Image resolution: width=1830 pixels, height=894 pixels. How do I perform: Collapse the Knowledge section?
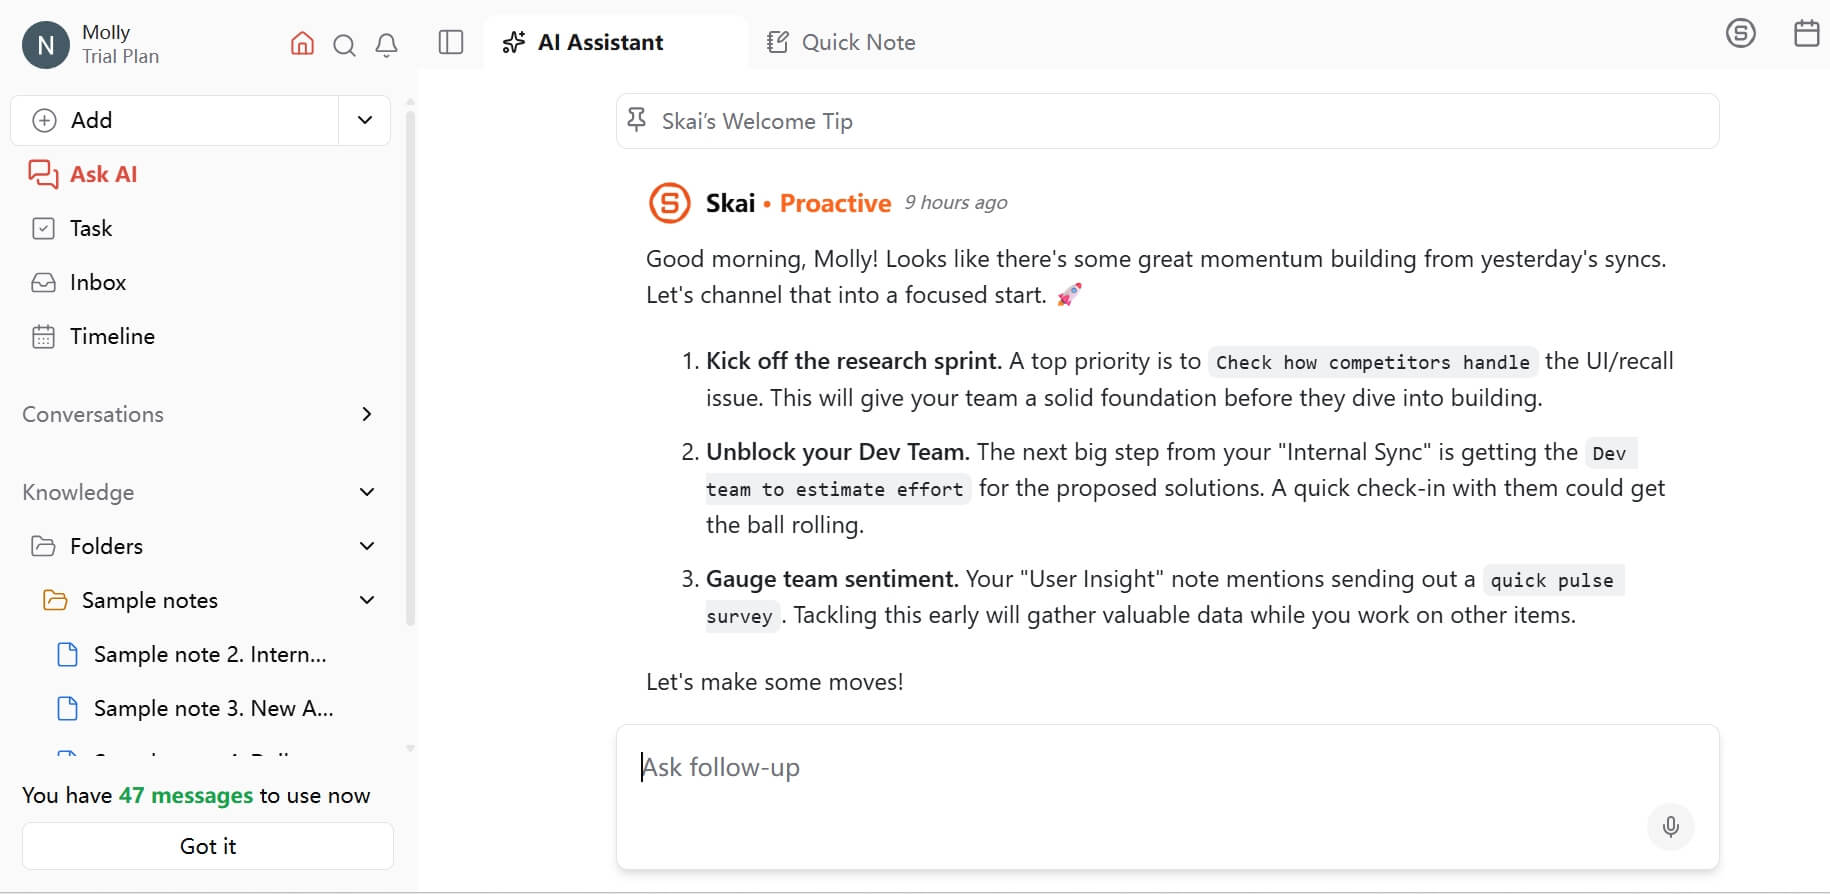coord(367,492)
